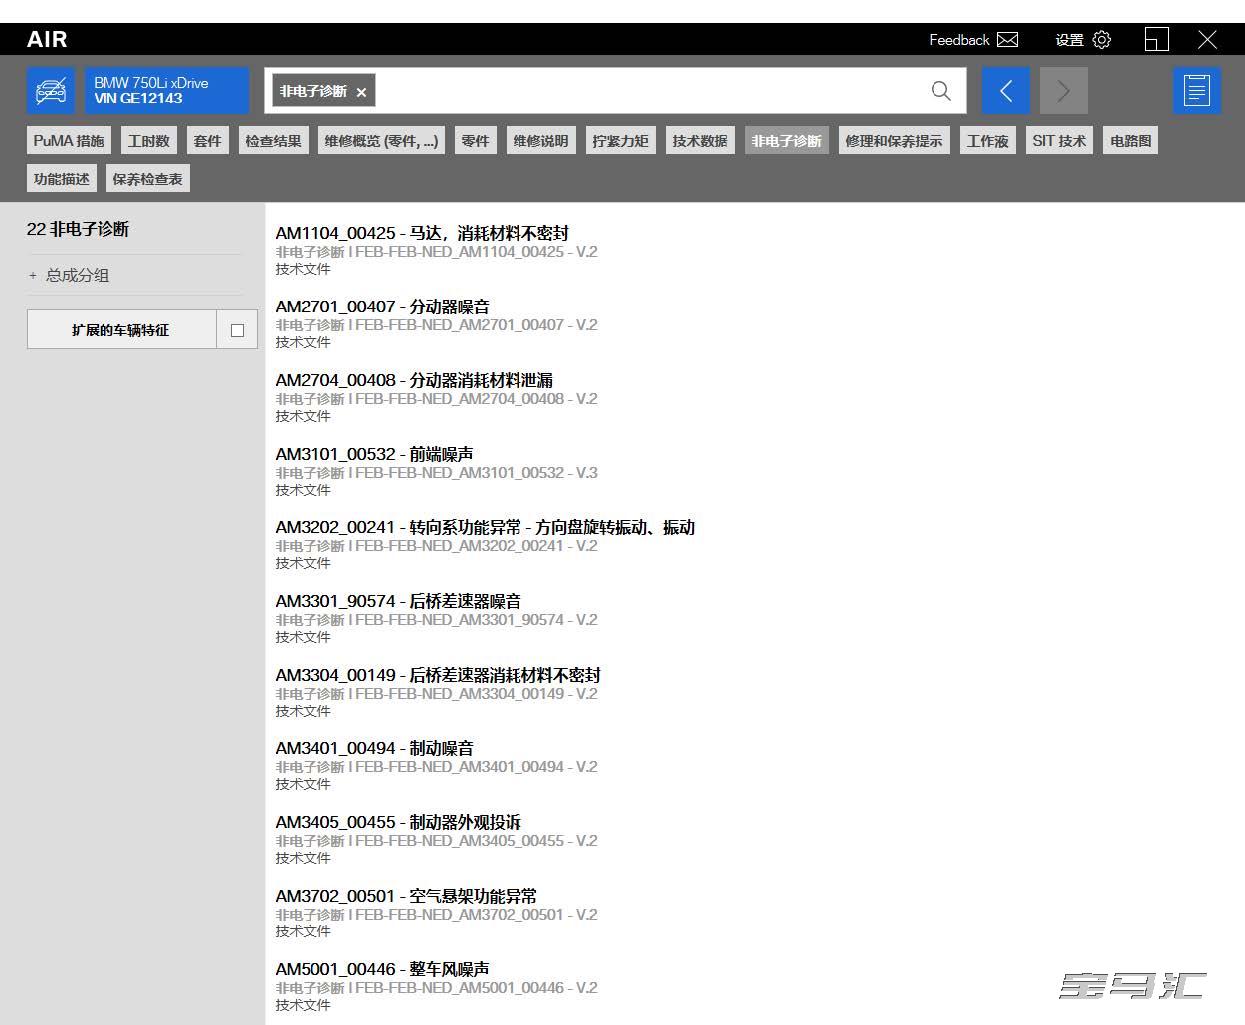The width and height of the screenshot is (1245, 1025).
Task: Open document AM3304_00149 后桥差速器消耗材料不密封
Action: click(438, 675)
